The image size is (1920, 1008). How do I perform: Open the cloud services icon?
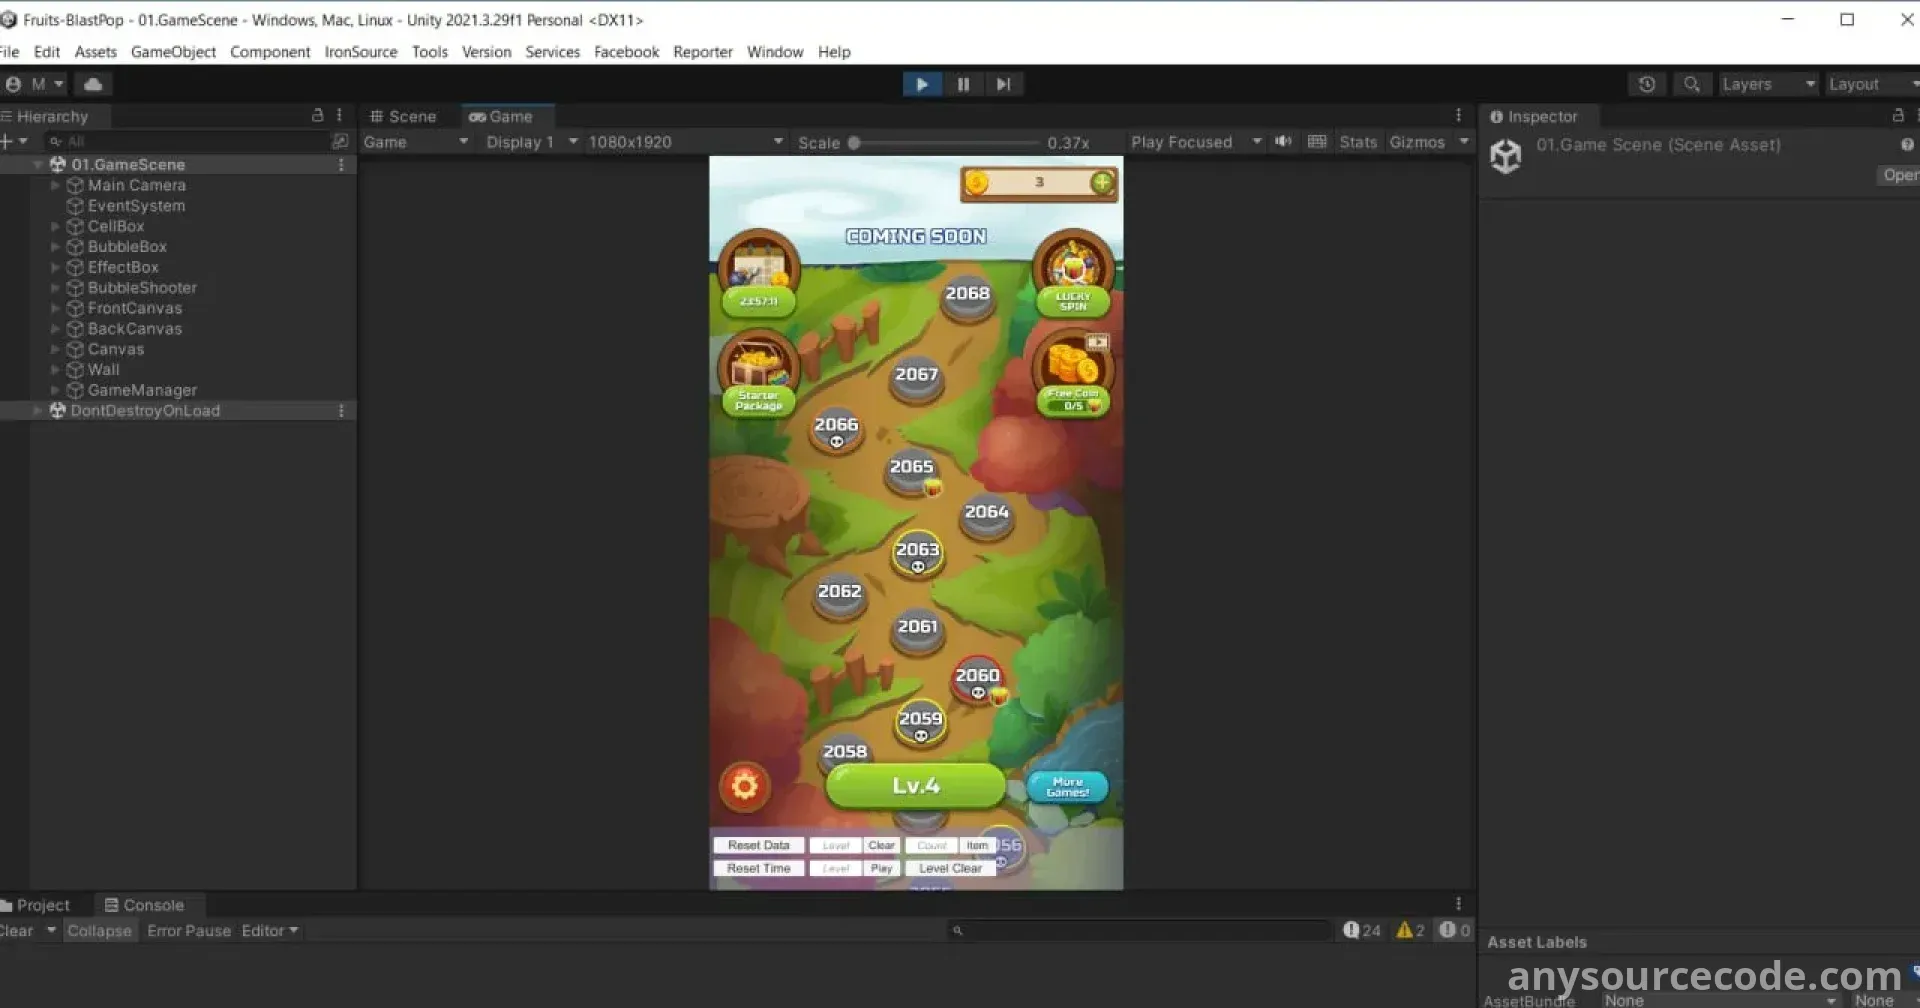click(x=93, y=85)
